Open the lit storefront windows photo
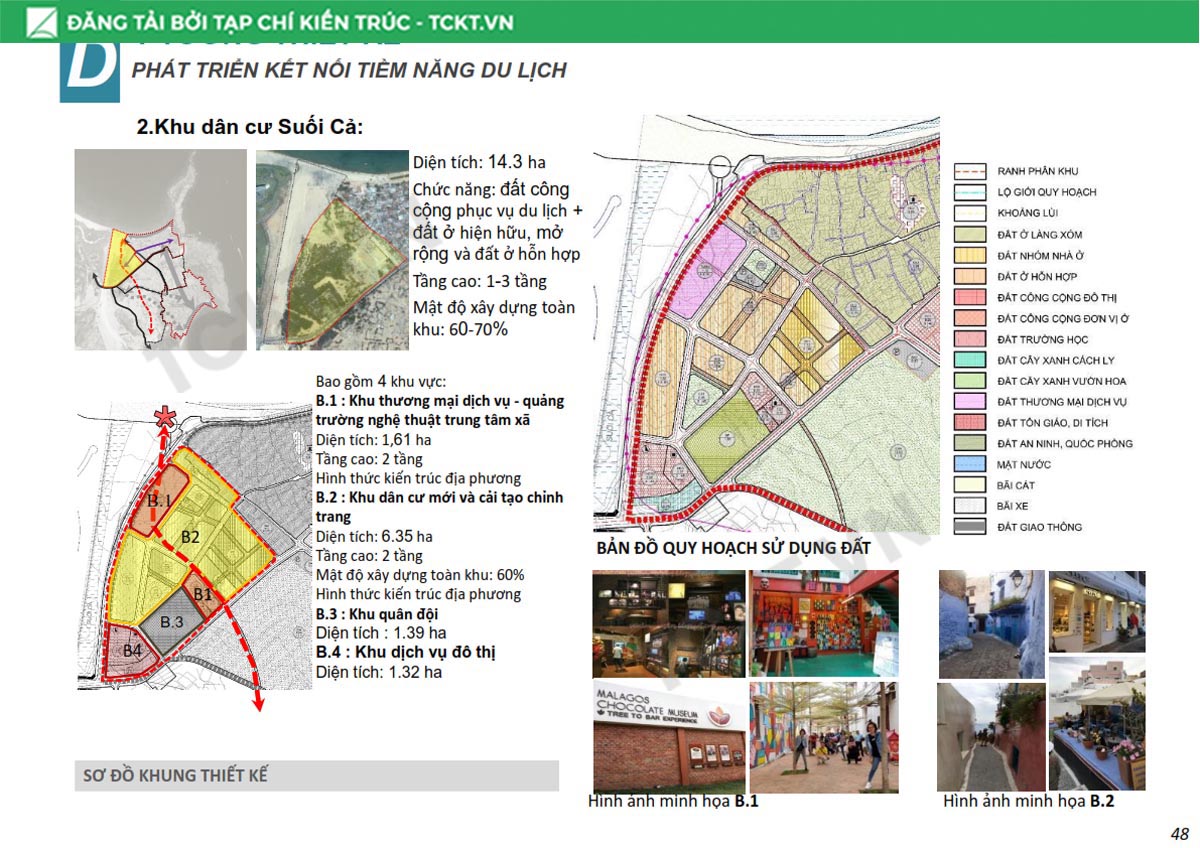This screenshot has height=848, width=1200. pyautogui.click(x=1097, y=610)
